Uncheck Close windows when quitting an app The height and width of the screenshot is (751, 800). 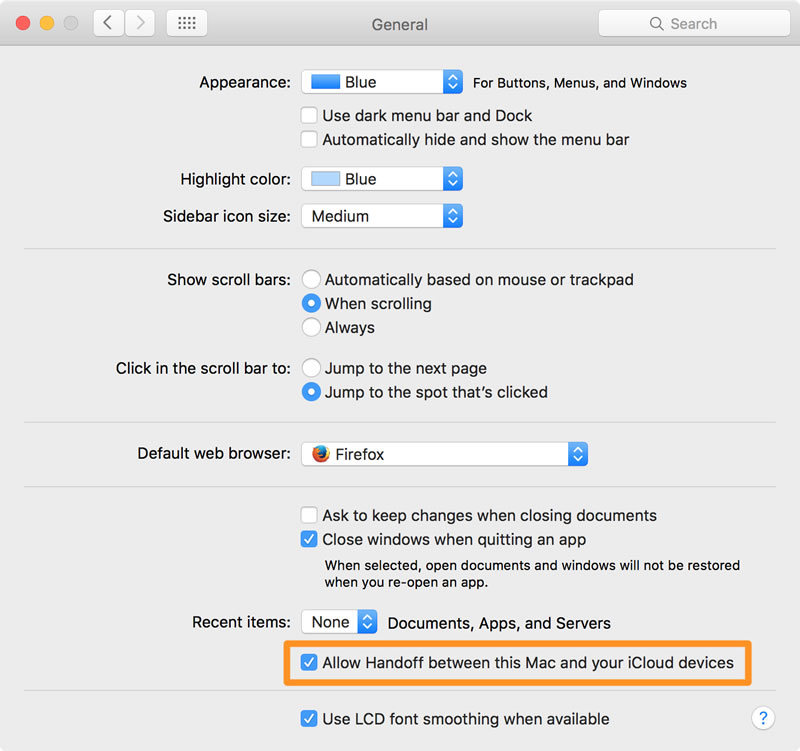coord(309,539)
